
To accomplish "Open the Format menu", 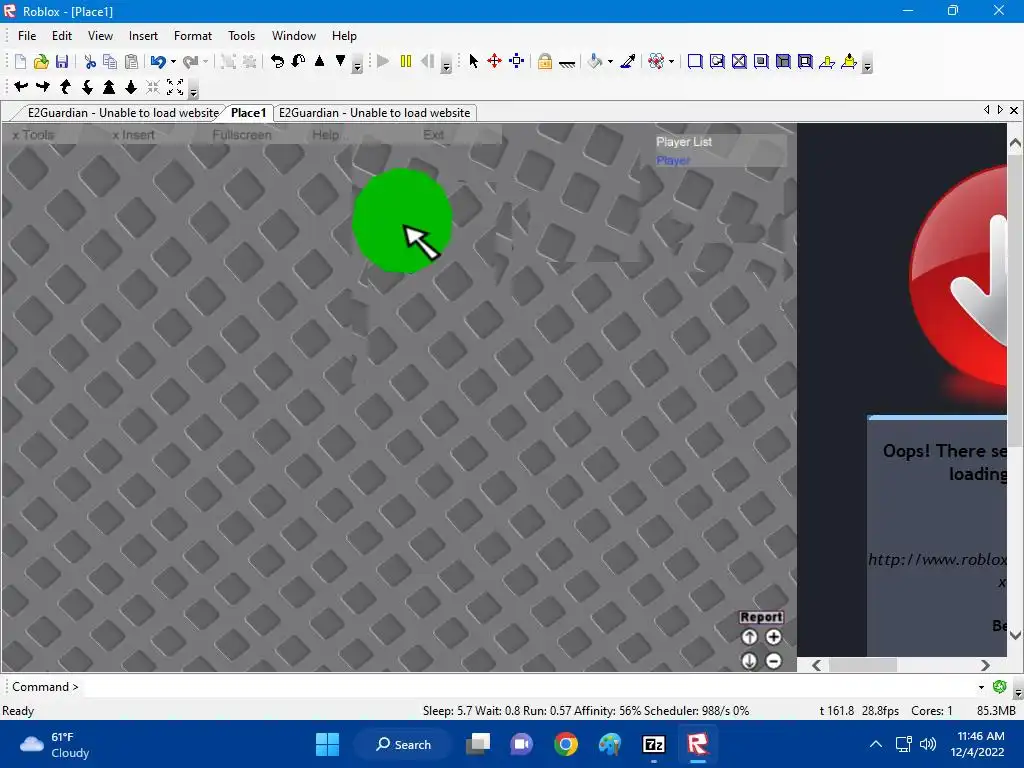I will (x=193, y=36).
